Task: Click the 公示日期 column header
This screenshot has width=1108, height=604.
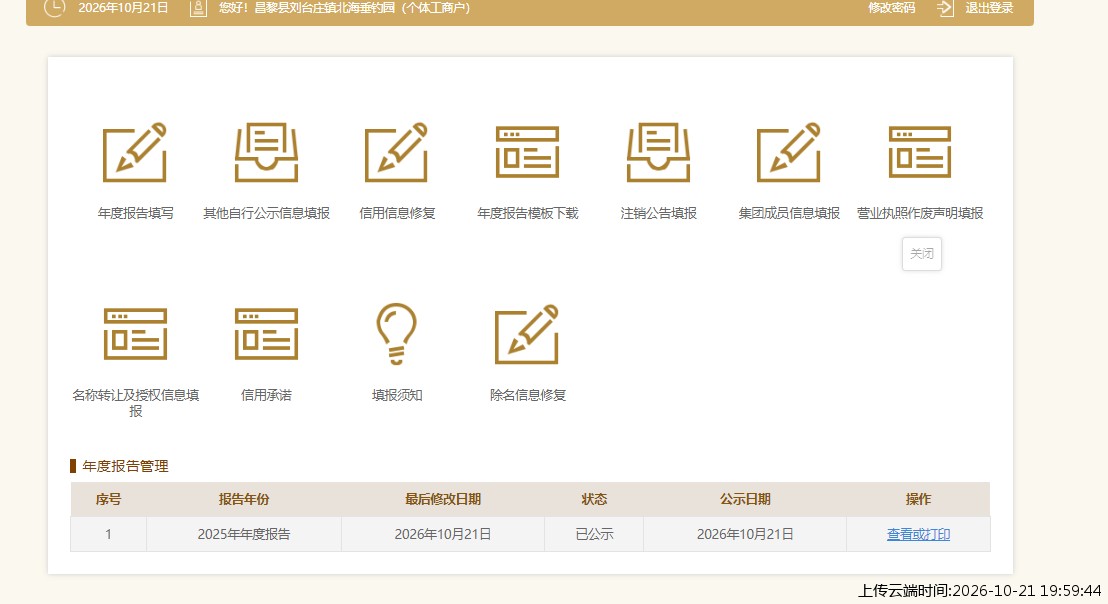Action: tap(745, 499)
